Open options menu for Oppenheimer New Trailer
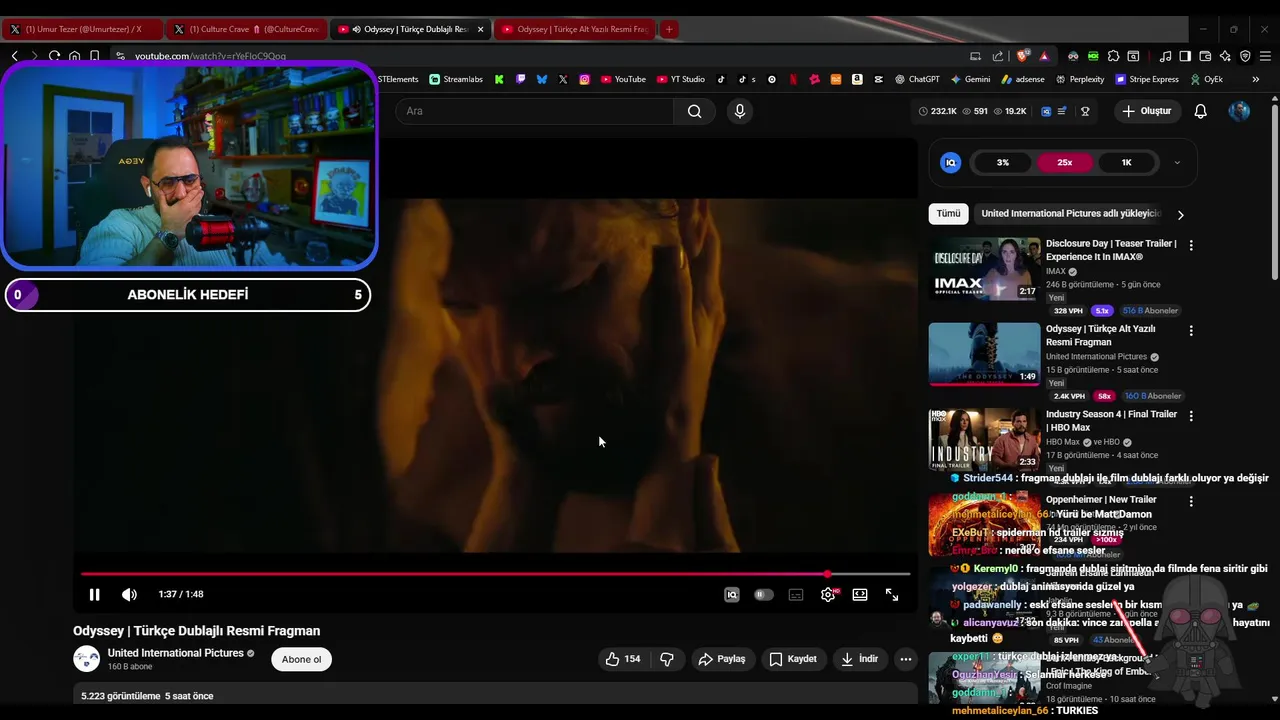This screenshot has height=720, width=1280. [x=1190, y=500]
